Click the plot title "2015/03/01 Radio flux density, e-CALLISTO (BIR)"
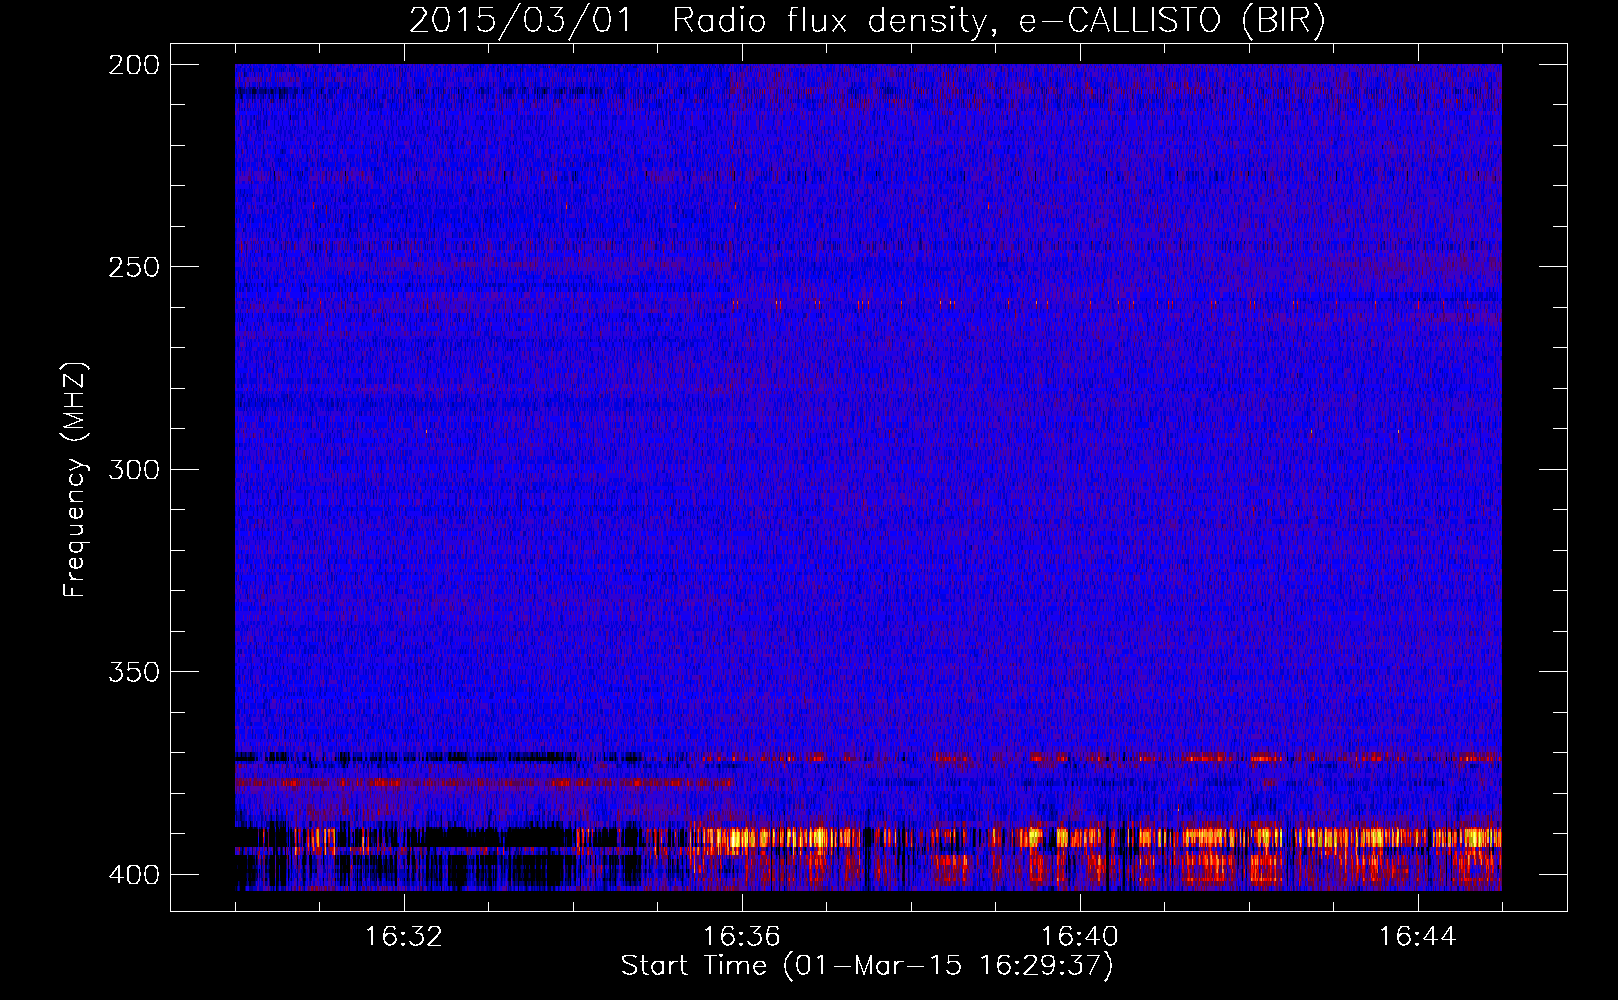This screenshot has height=1000, width=1618. 867,21
